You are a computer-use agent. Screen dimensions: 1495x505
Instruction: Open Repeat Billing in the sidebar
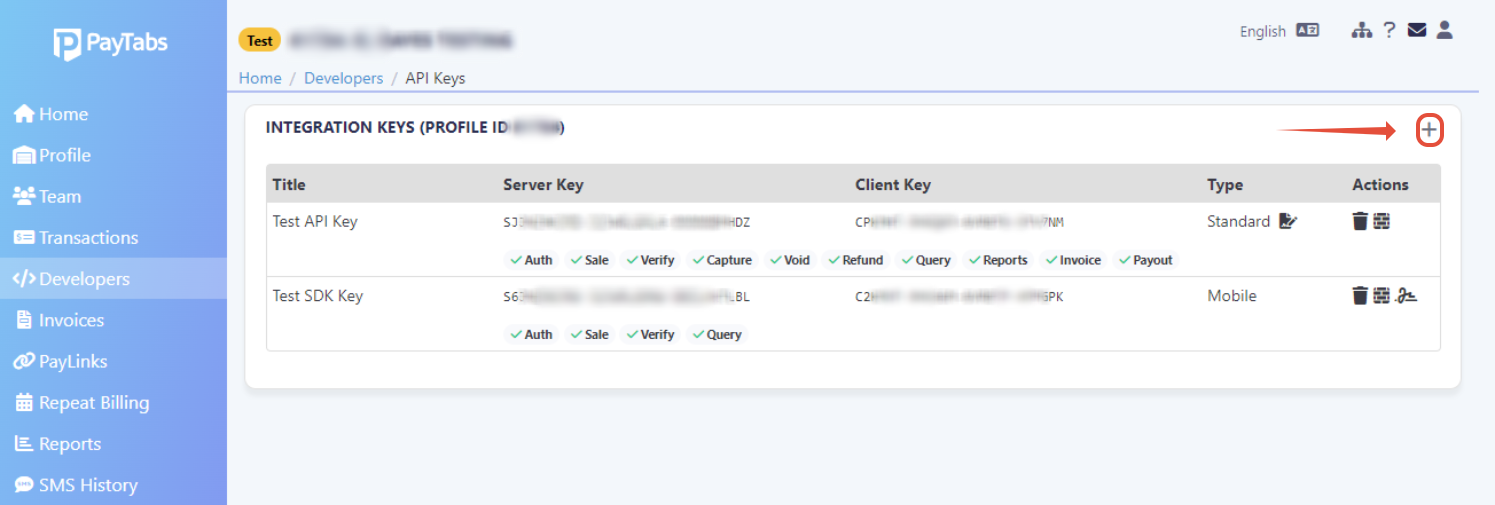coord(113,403)
